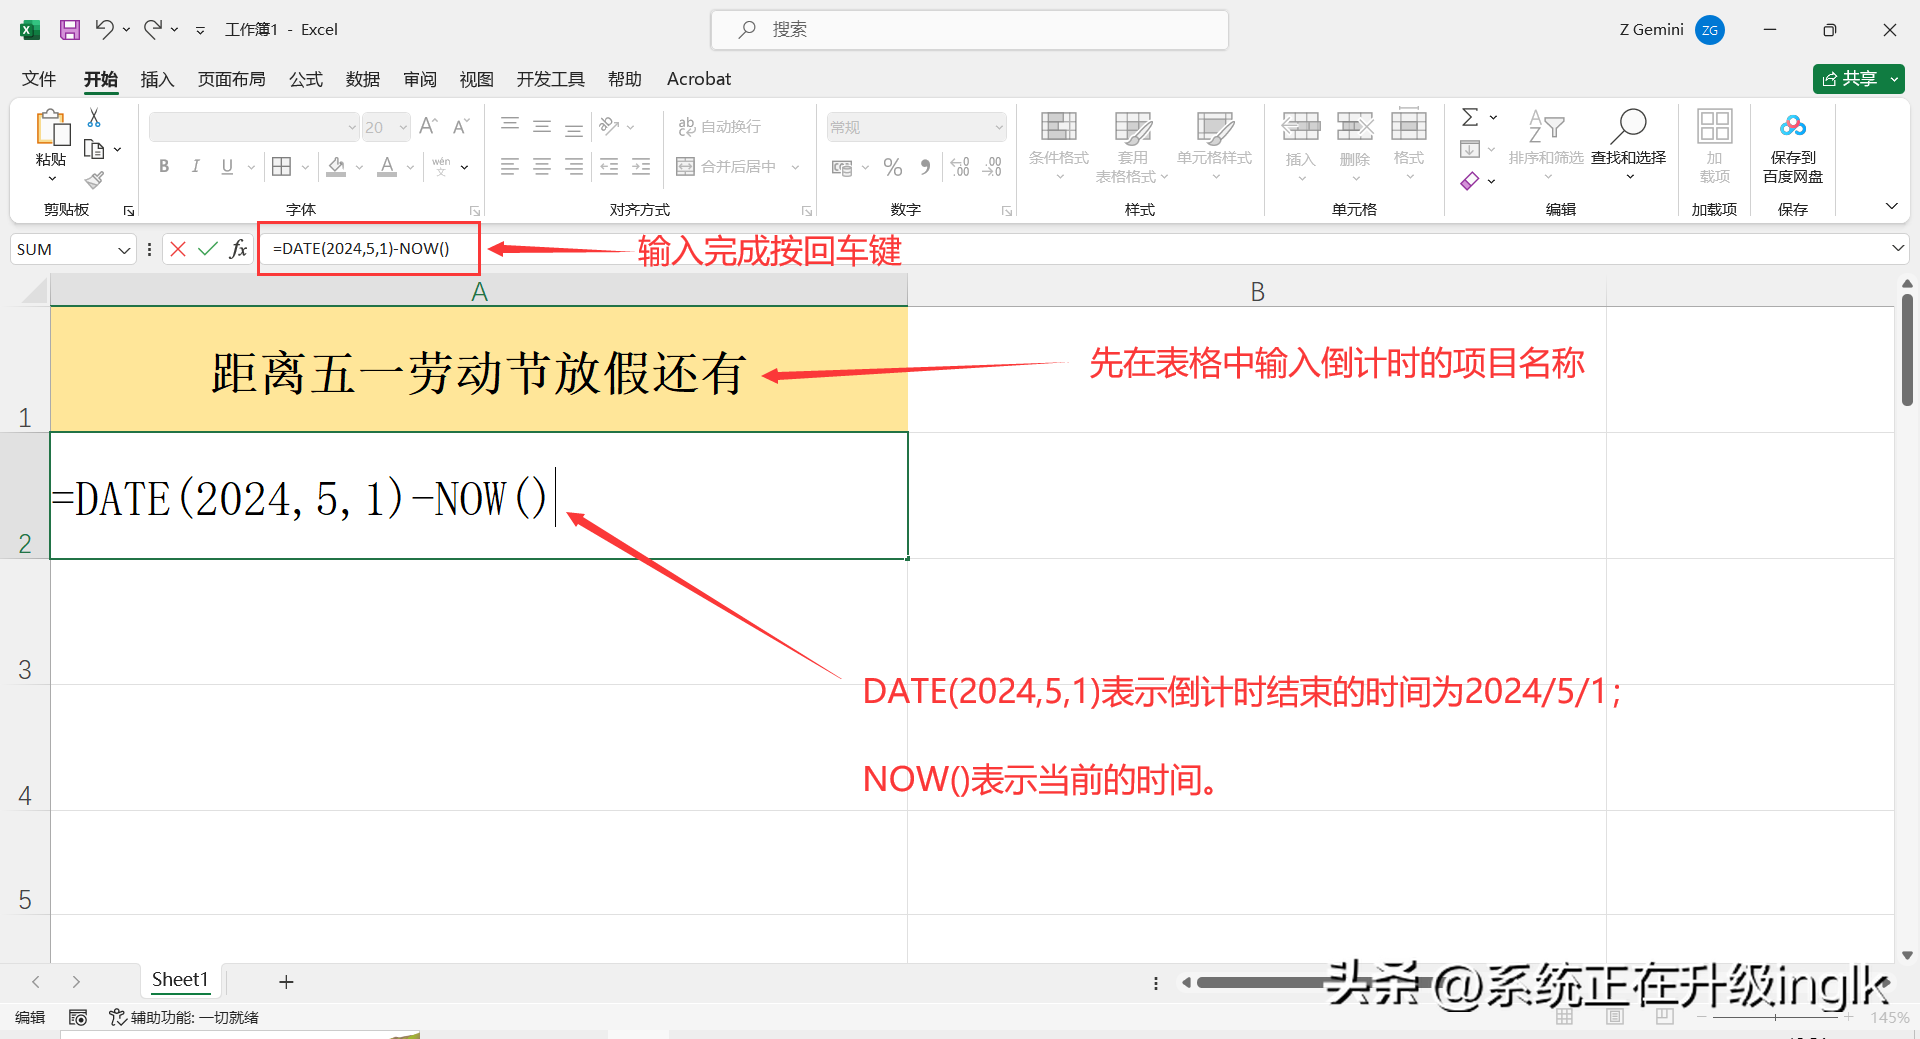Click the Decrease Decimal icon
The width and height of the screenshot is (1920, 1039).
coord(992,167)
